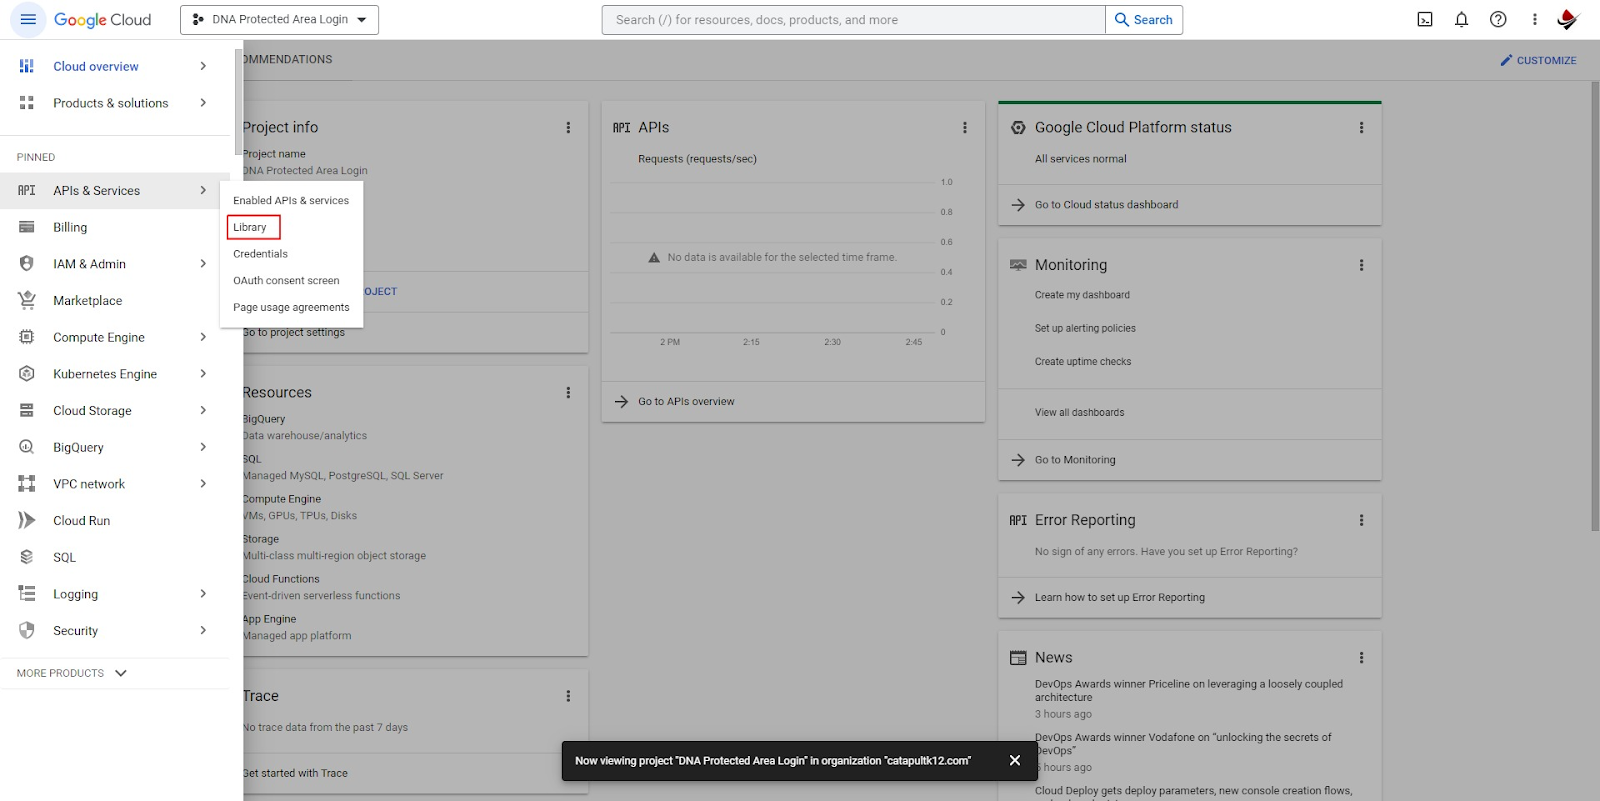This screenshot has width=1600, height=801.
Task: Expand the Products & solutions submenu arrow
Action: pos(203,103)
